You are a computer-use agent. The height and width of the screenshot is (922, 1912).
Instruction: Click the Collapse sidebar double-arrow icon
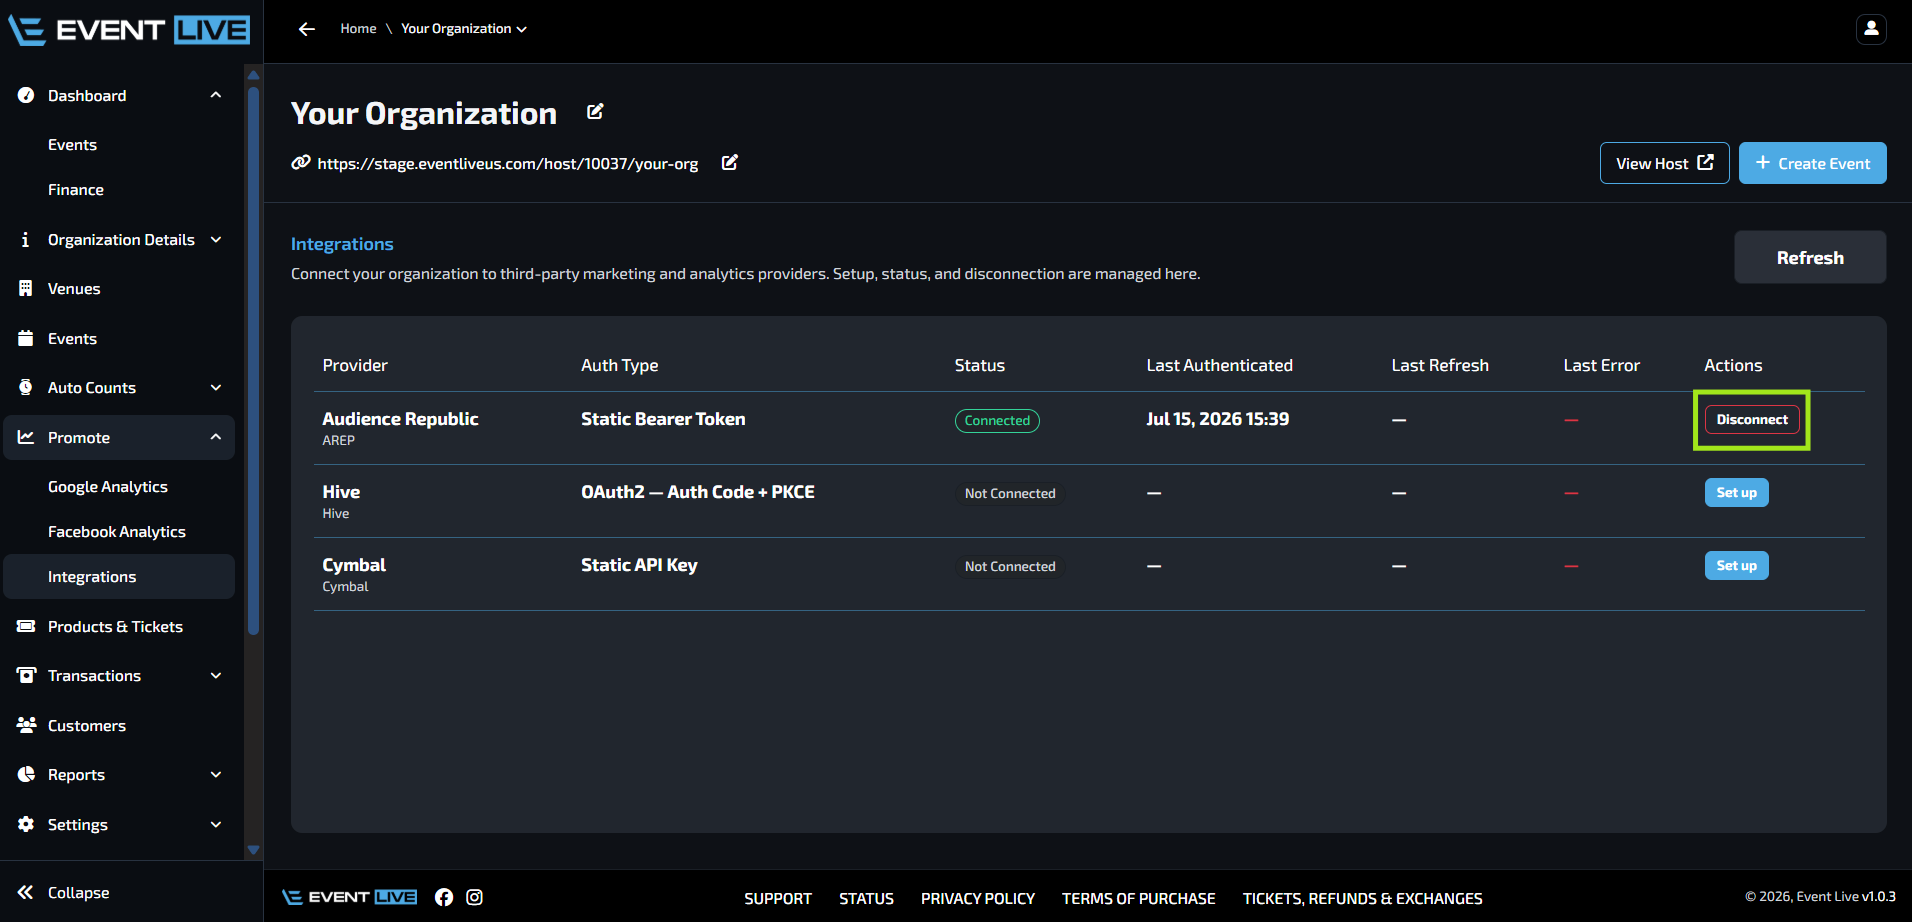pyautogui.click(x=25, y=892)
